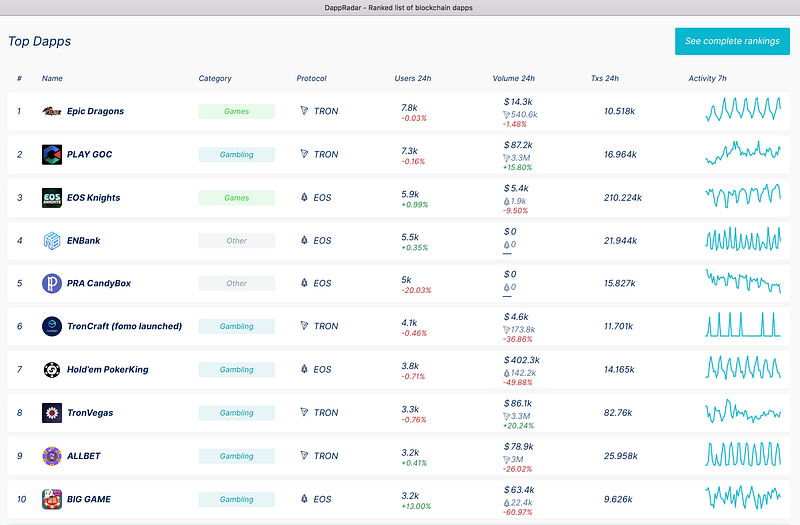Select the EOS Knights logo icon
This screenshot has width=800, height=525.
(52, 197)
